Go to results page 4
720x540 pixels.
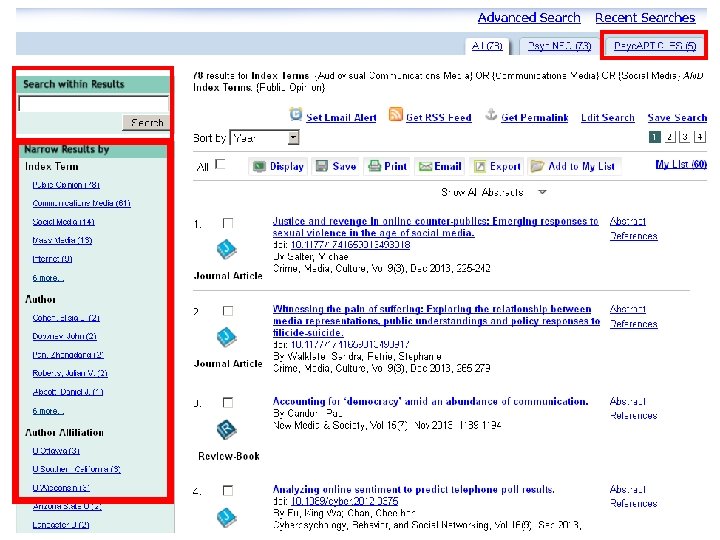pos(700,137)
